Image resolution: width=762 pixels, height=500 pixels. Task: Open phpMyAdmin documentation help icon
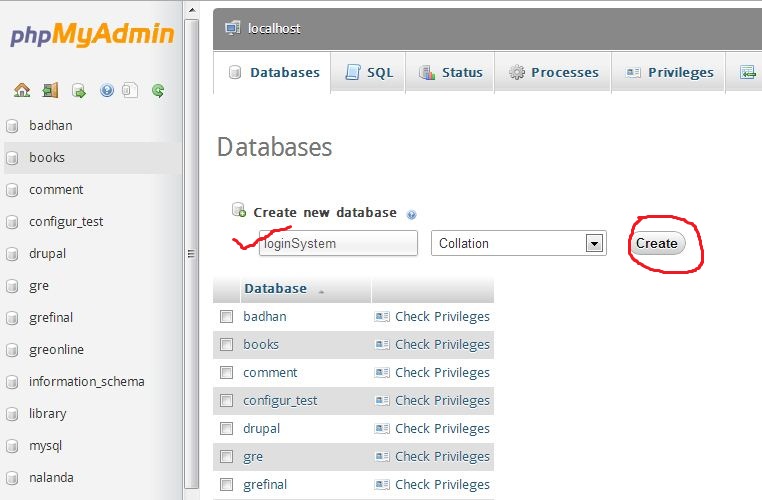[x=107, y=90]
